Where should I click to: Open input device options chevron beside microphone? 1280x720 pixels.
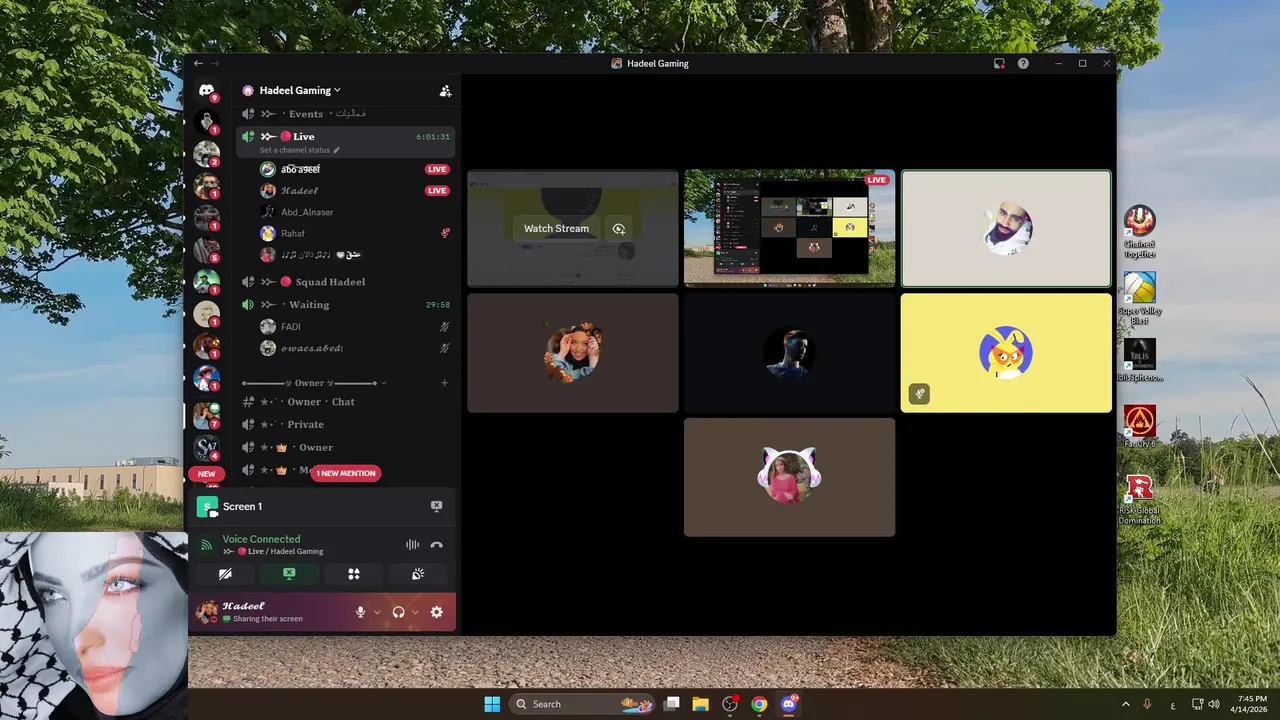(377, 612)
